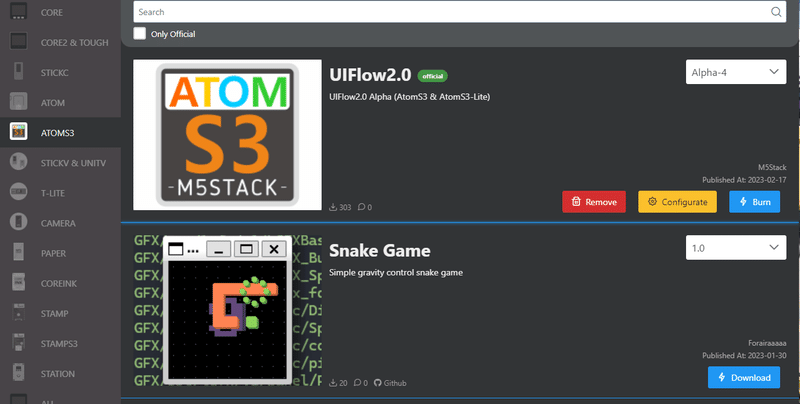Click the CORE2 & TOUGH device icon
The width and height of the screenshot is (800, 404).
tap(19, 42)
